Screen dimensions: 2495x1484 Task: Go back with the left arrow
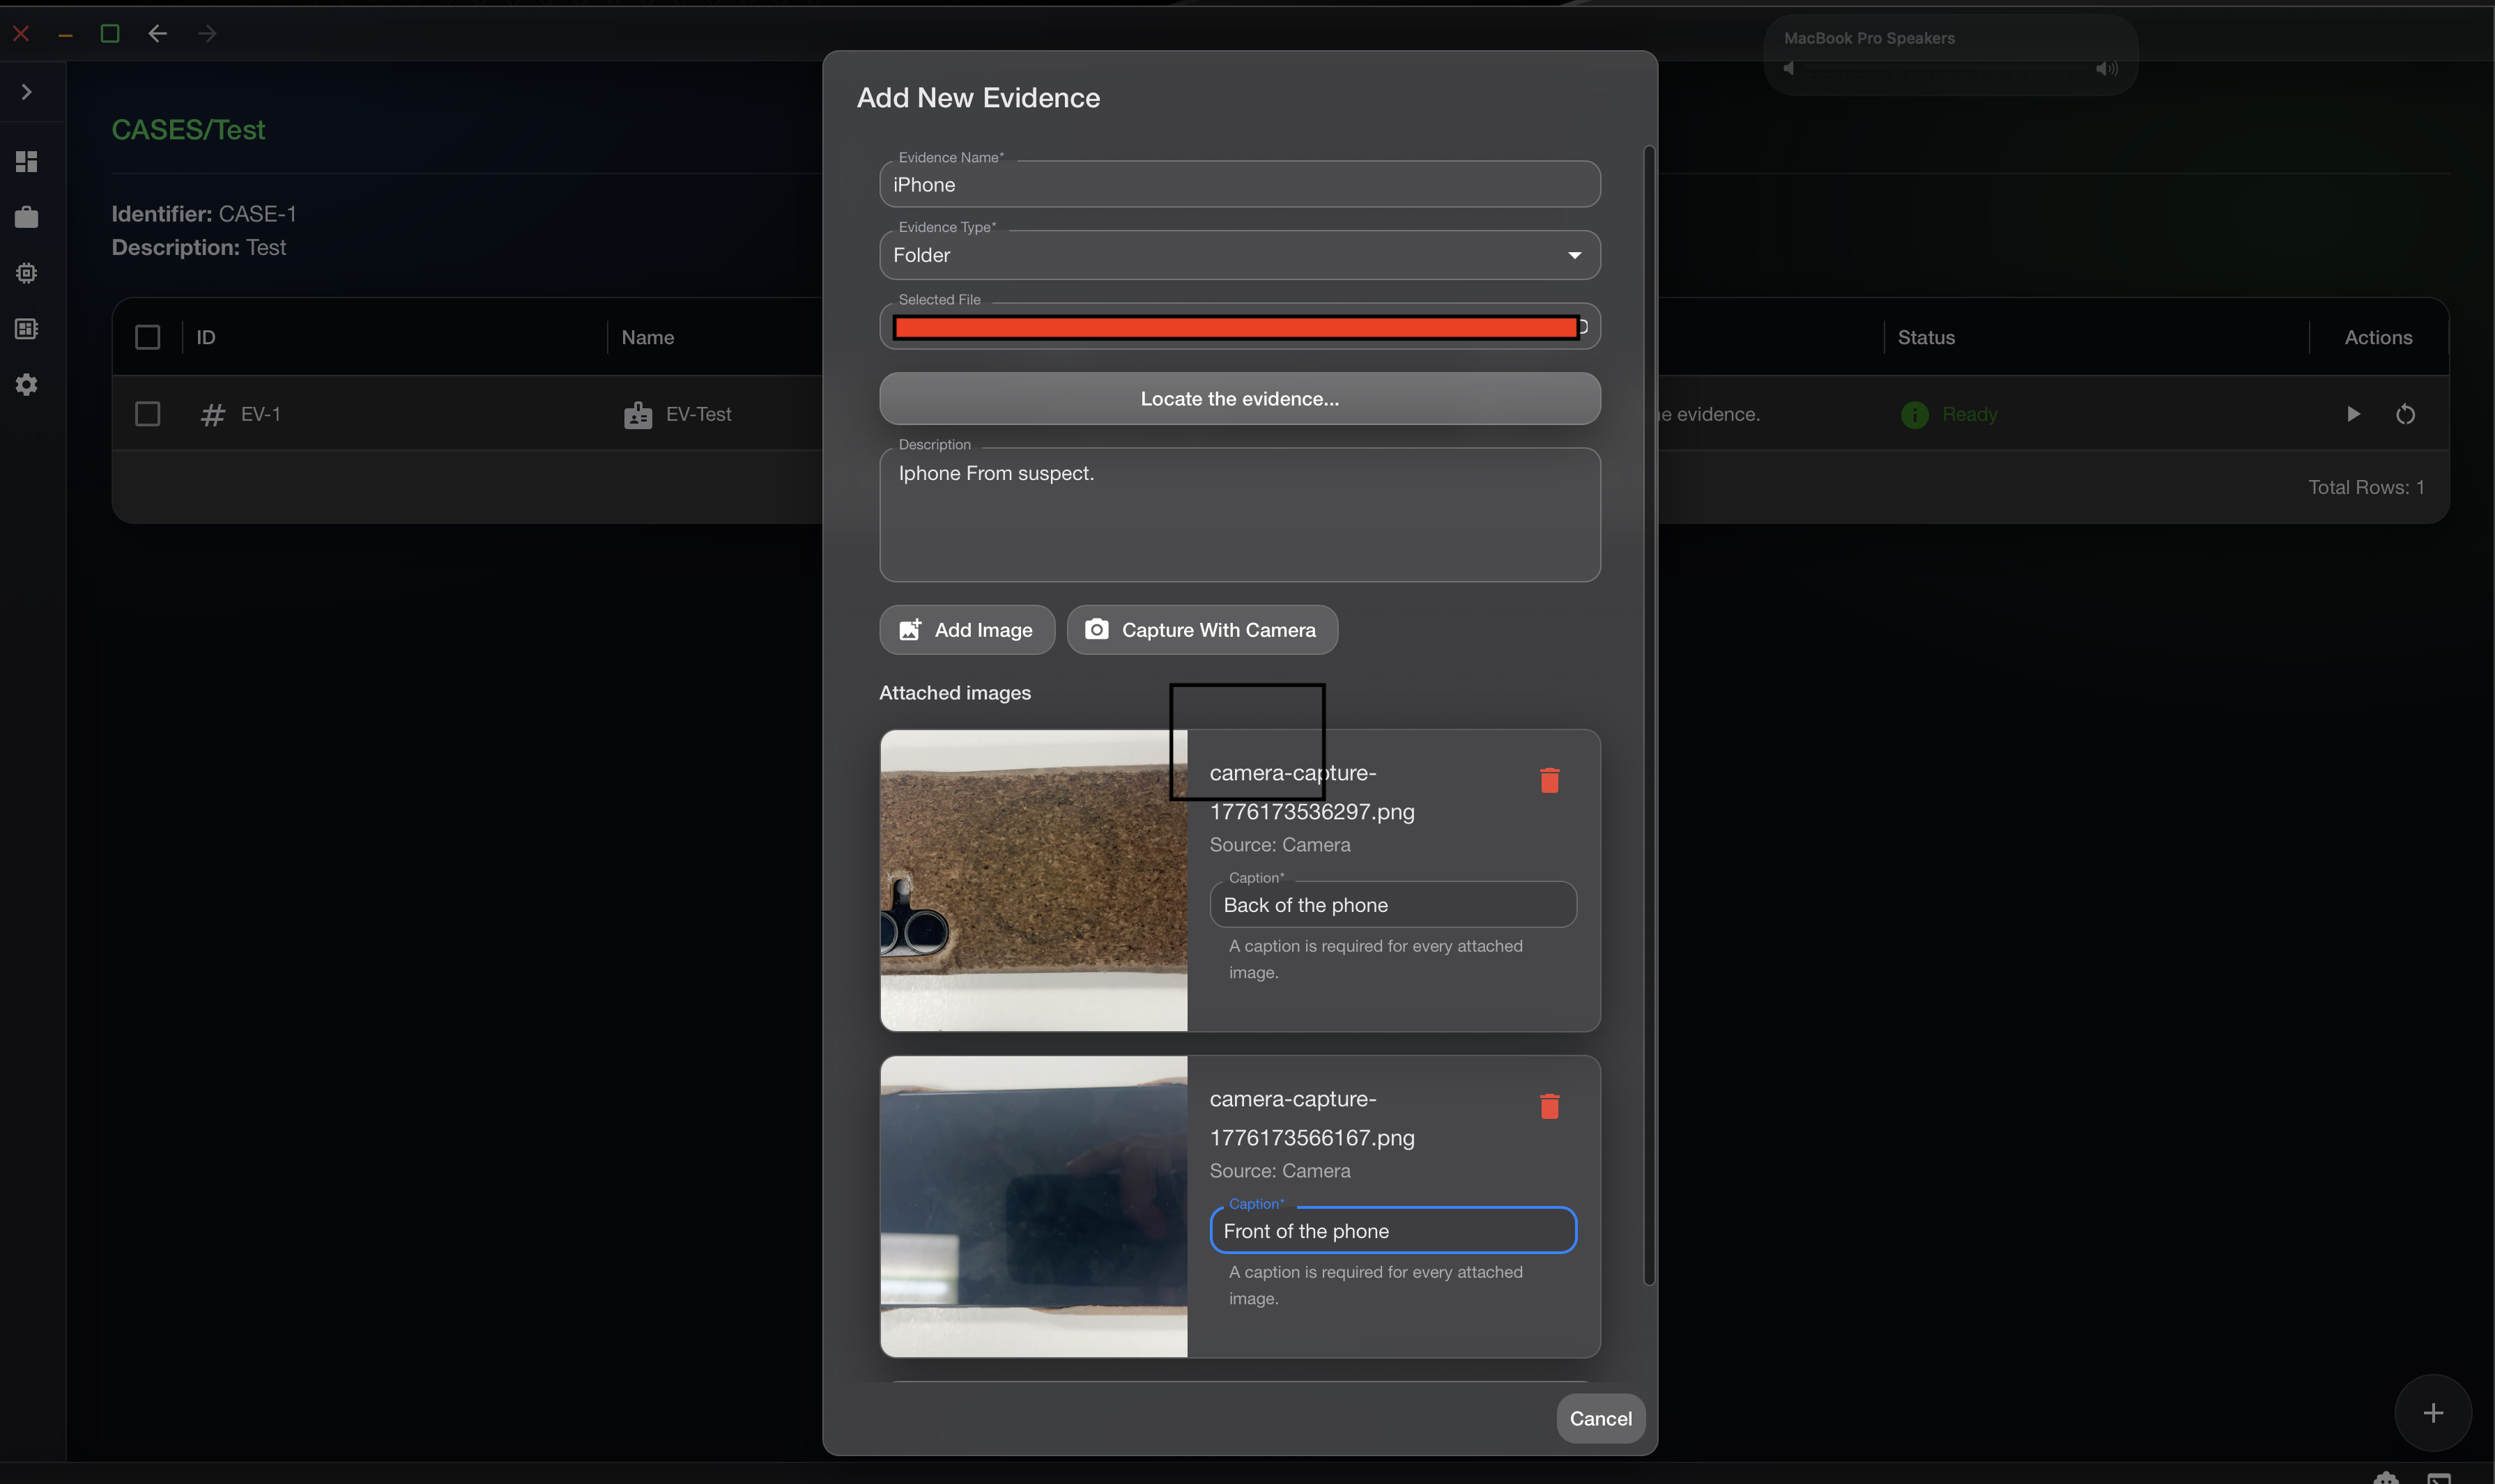157,34
